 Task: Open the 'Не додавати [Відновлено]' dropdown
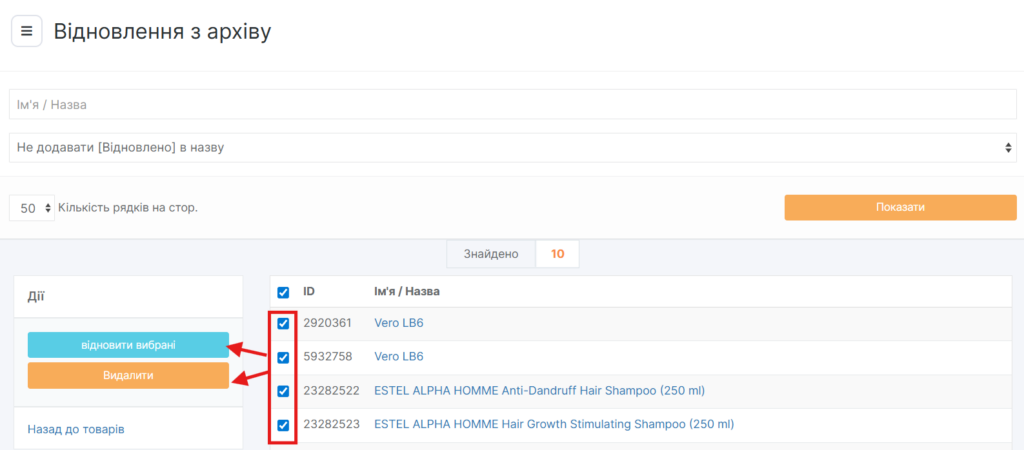click(x=512, y=147)
